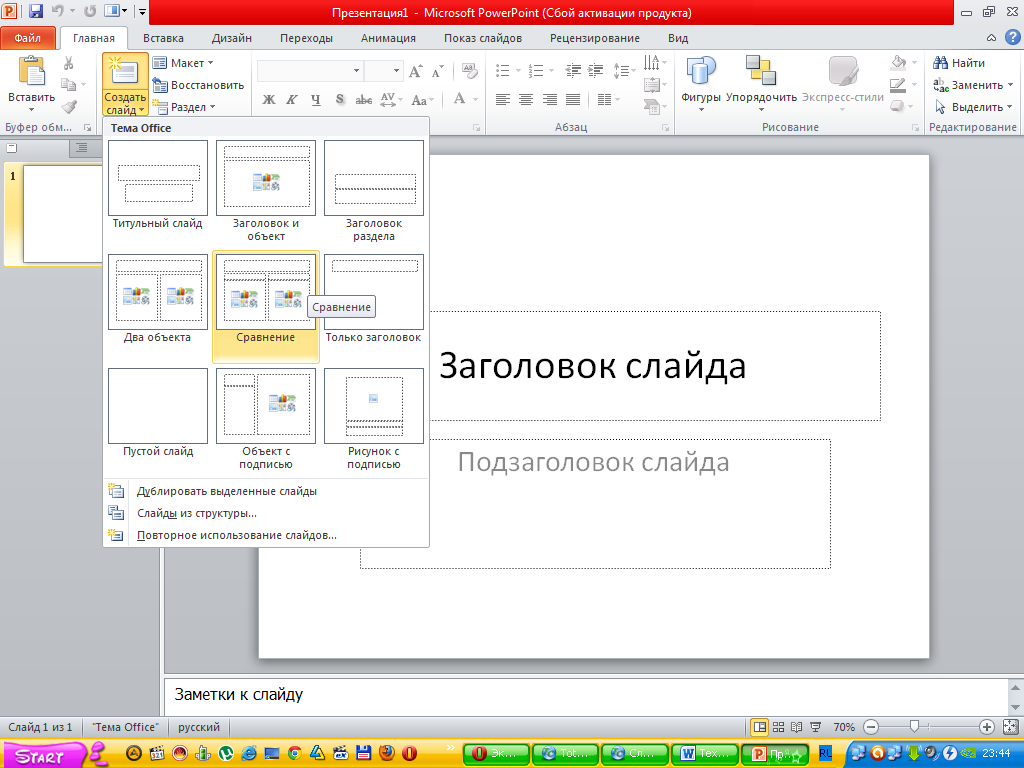
Task: Click the Format Painter brush icon
Action: 69,106
